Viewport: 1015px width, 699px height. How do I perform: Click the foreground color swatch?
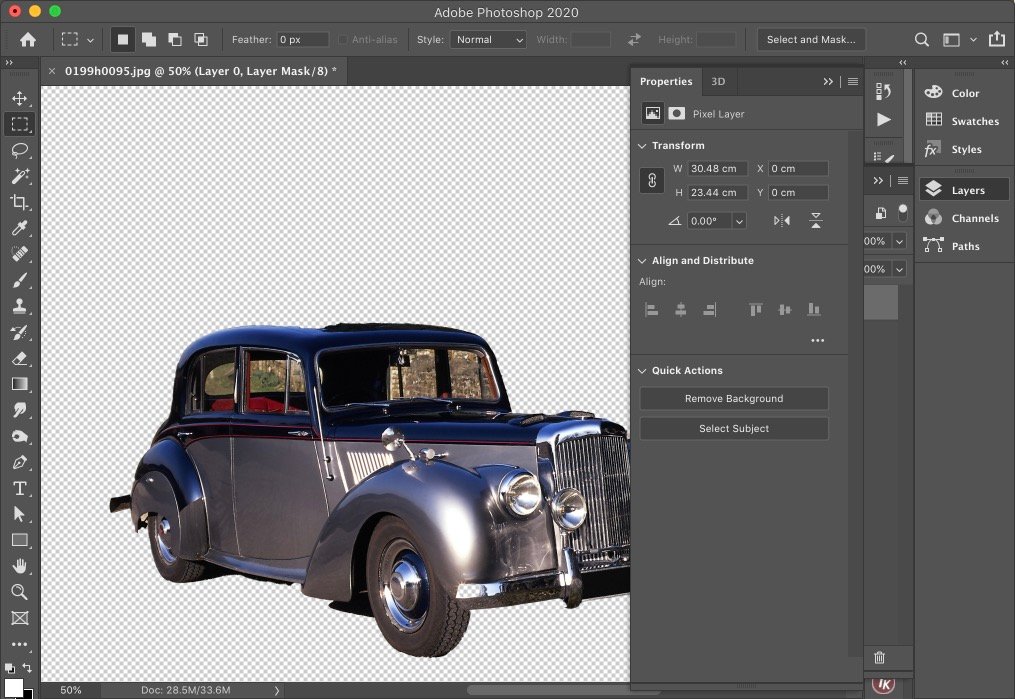(x=13, y=687)
